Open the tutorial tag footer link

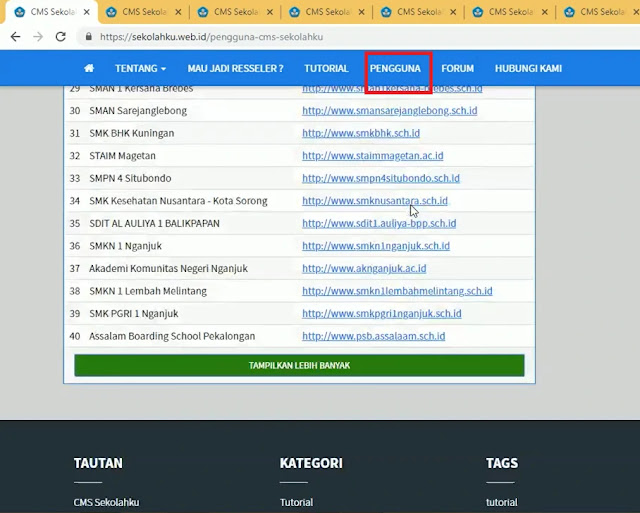pyautogui.click(x=501, y=502)
